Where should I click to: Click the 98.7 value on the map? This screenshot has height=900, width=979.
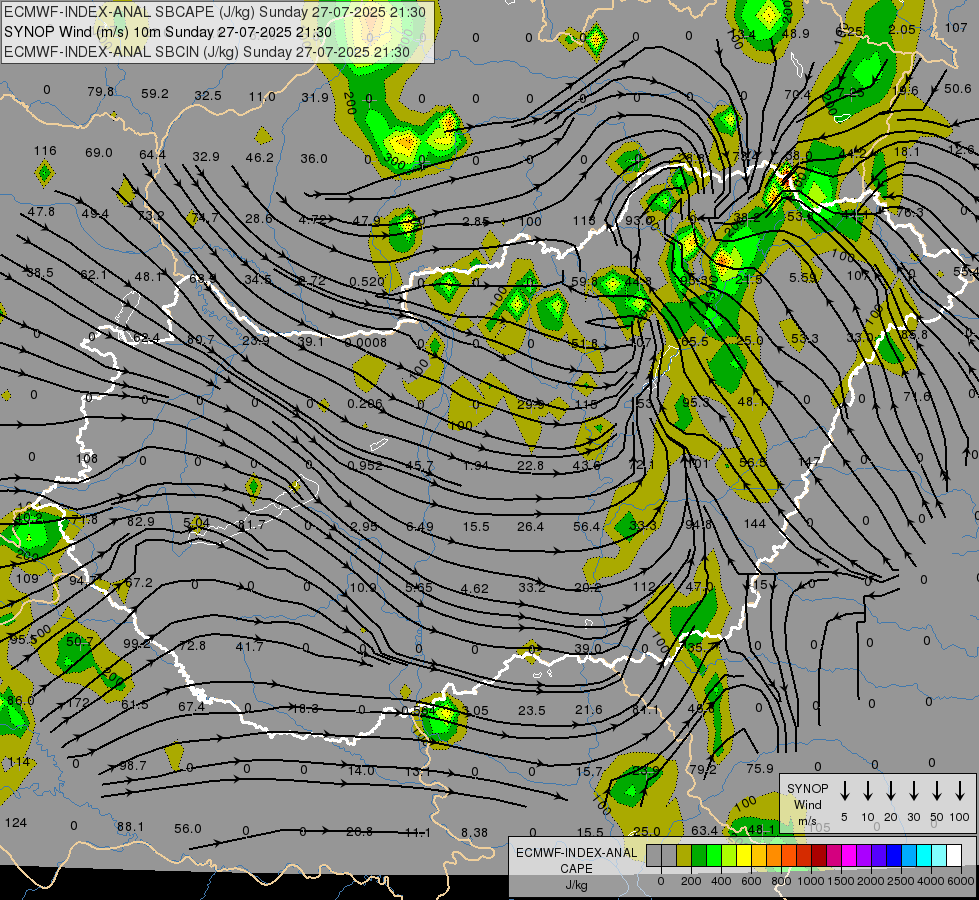132,765
